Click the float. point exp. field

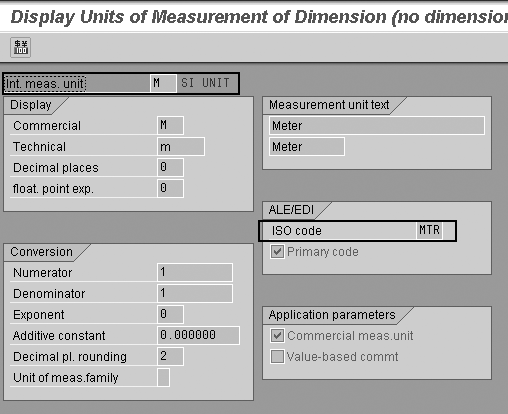click(x=170, y=188)
